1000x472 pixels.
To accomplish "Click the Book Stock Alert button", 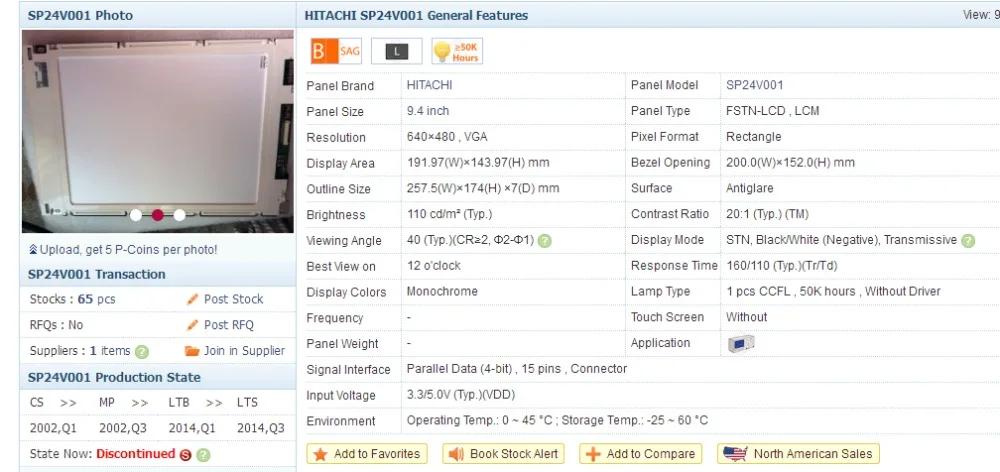I will click(x=504, y=454).
